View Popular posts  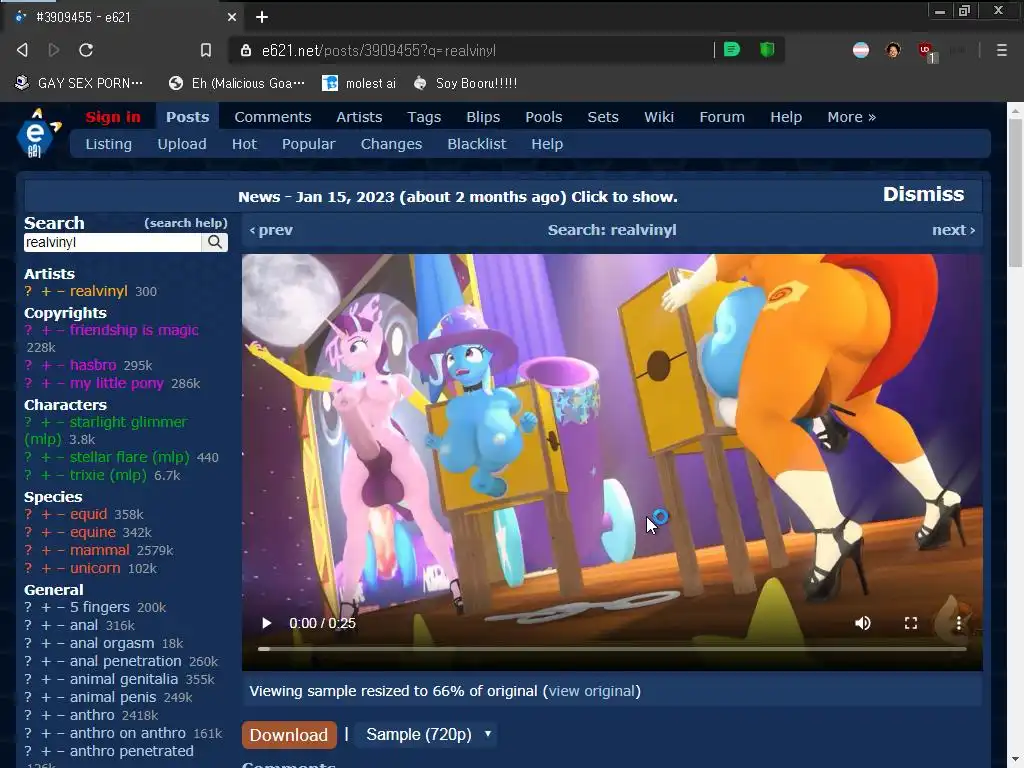point(308,144)
